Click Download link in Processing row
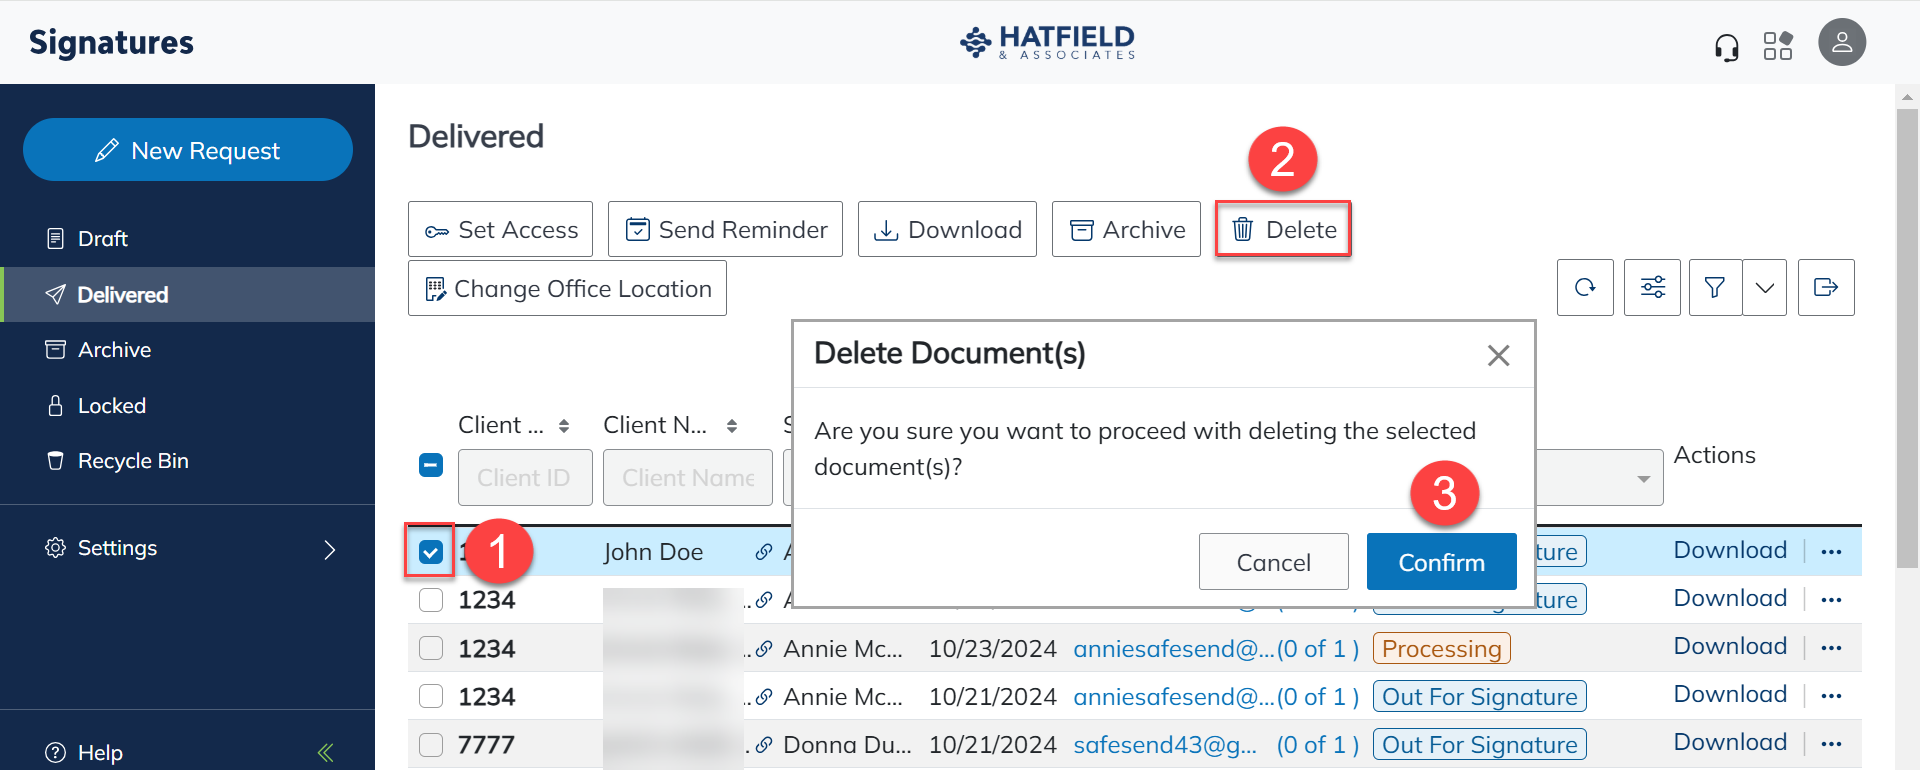Viewport: 1920px width, 770px height. (x=1730, y=646)
